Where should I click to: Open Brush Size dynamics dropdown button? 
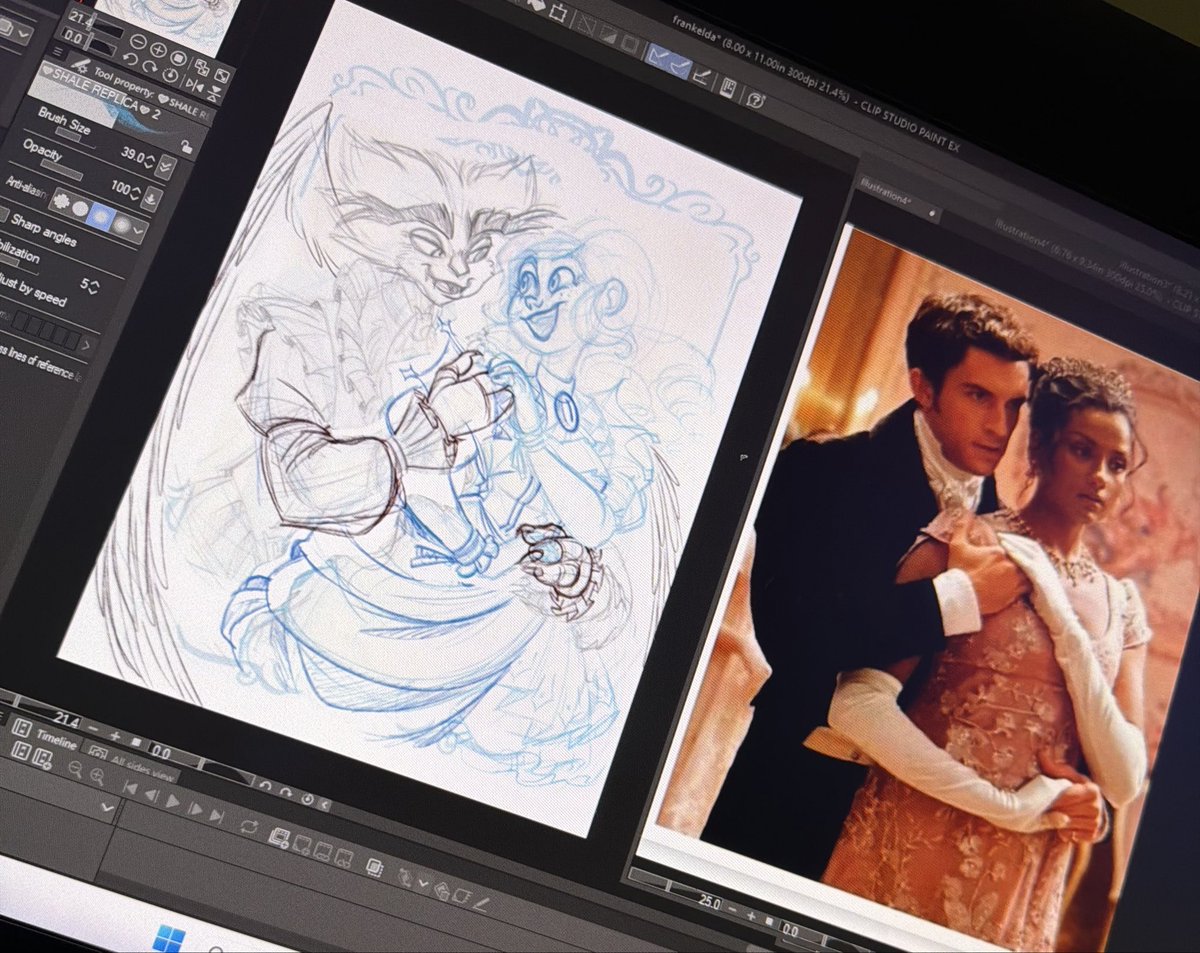click(x=165, y=167)
